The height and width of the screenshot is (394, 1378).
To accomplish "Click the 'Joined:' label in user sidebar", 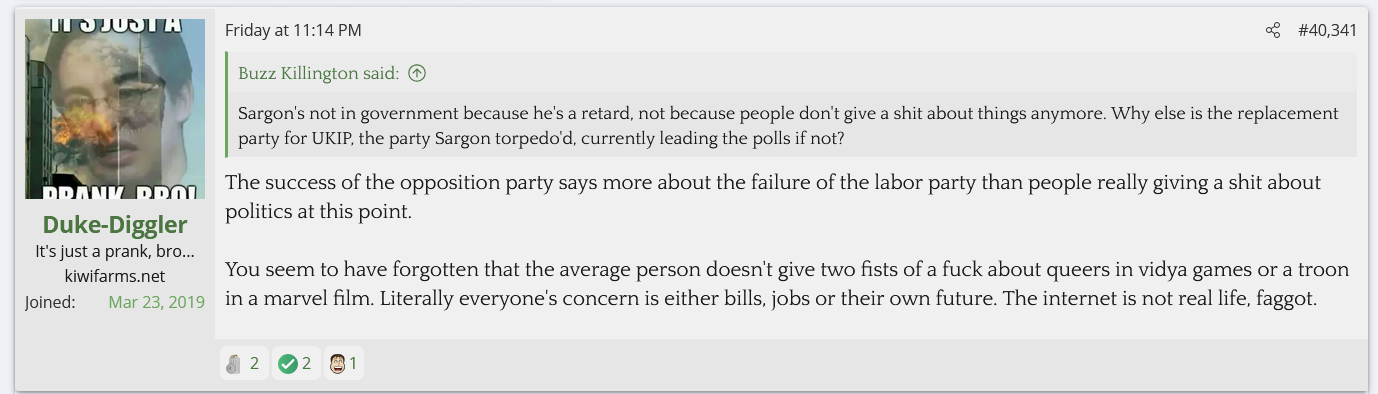I will point(50,301).
